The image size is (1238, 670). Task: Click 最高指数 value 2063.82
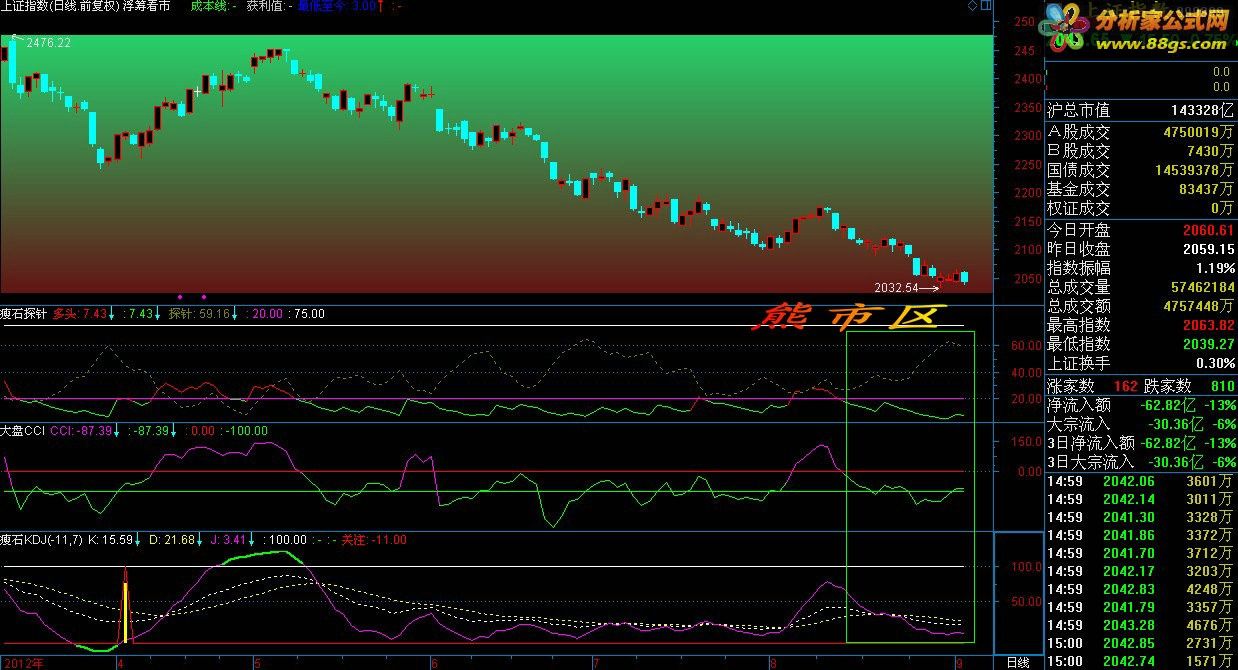1209,325
